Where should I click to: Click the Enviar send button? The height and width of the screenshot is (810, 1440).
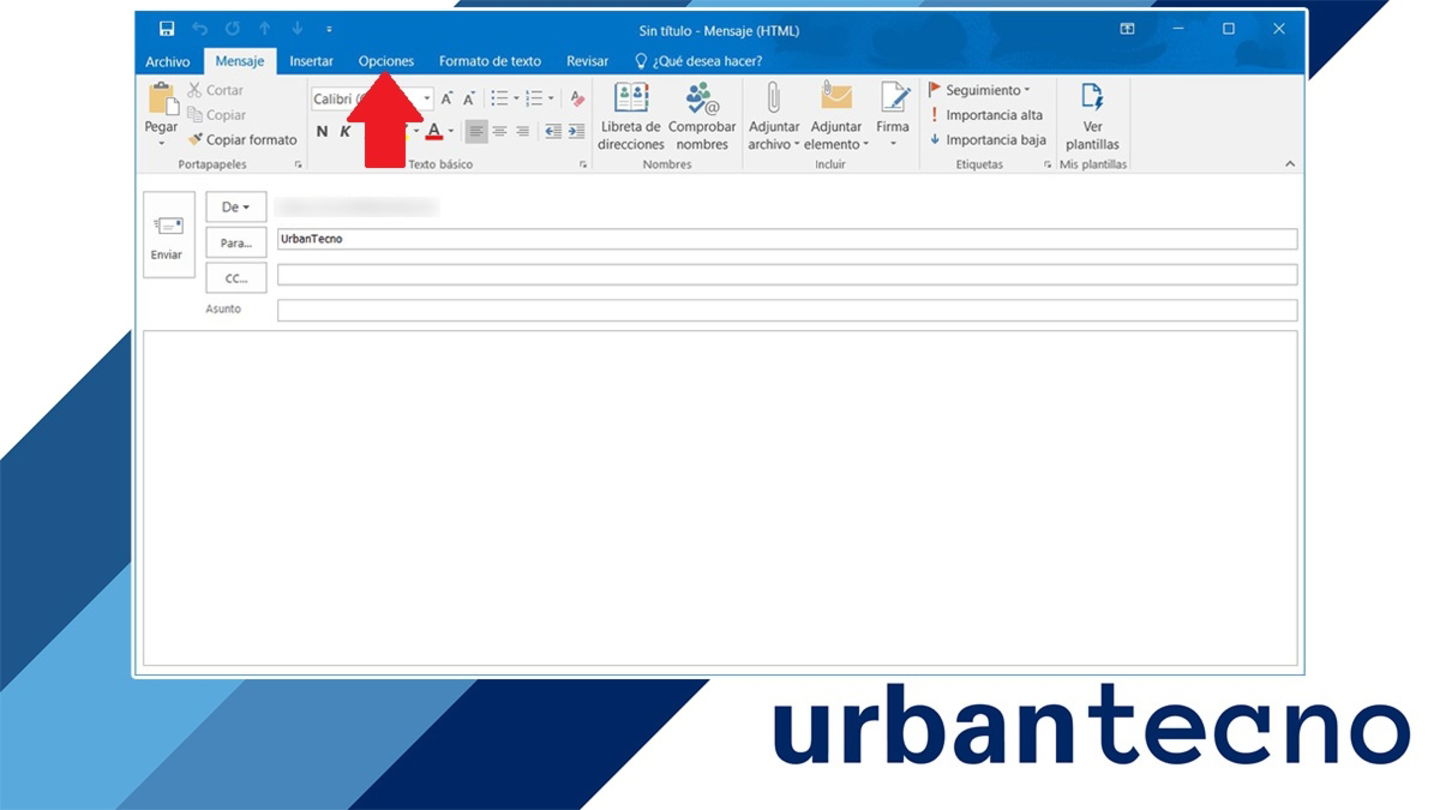coord(168,235)
